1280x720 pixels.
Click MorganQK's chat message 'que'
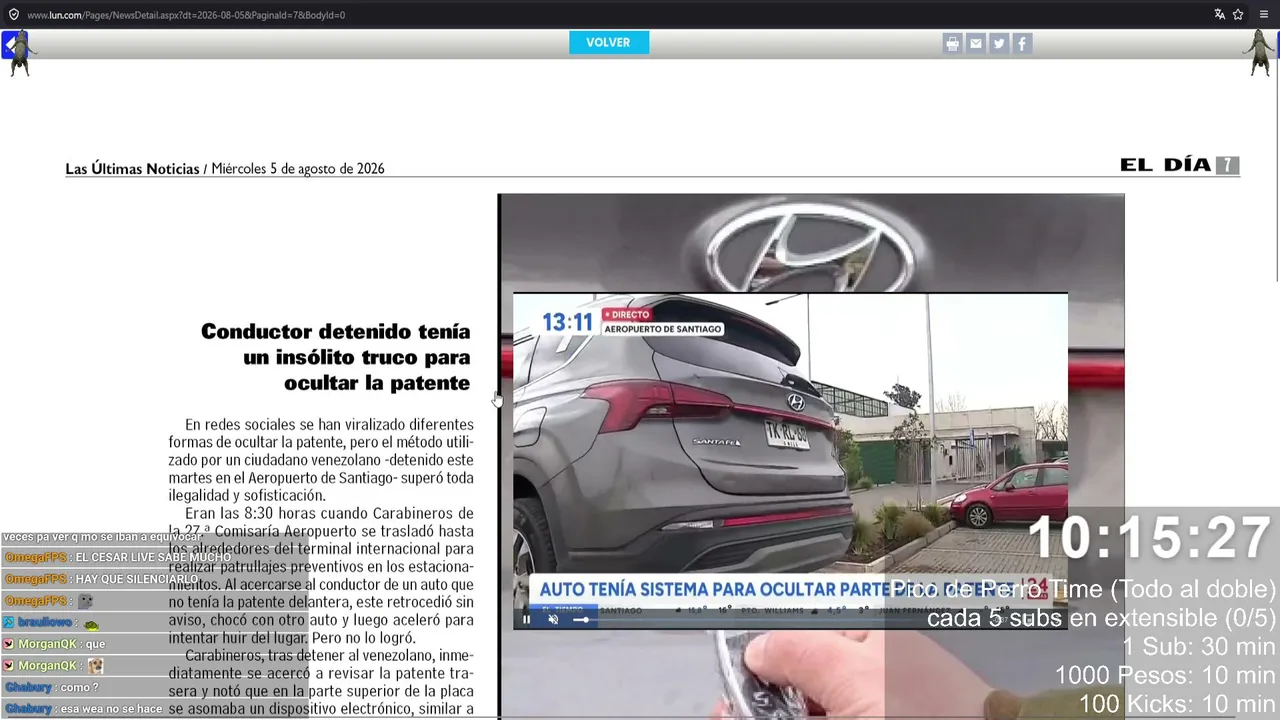tap(95, 645)
